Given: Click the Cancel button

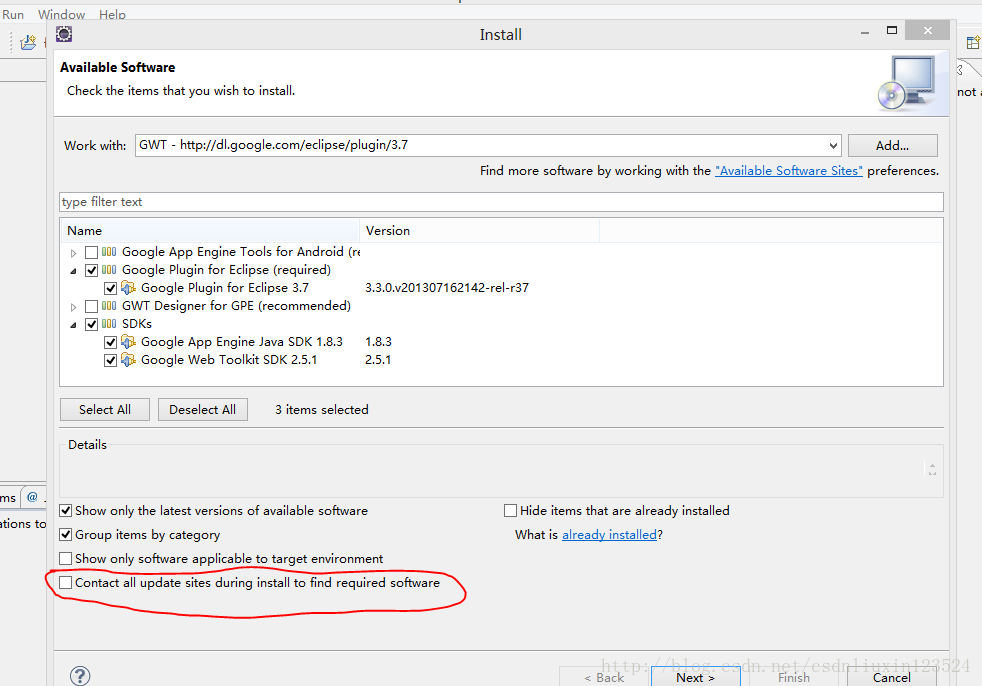Looking at the screenshot, I should click(x=892, y=677).
